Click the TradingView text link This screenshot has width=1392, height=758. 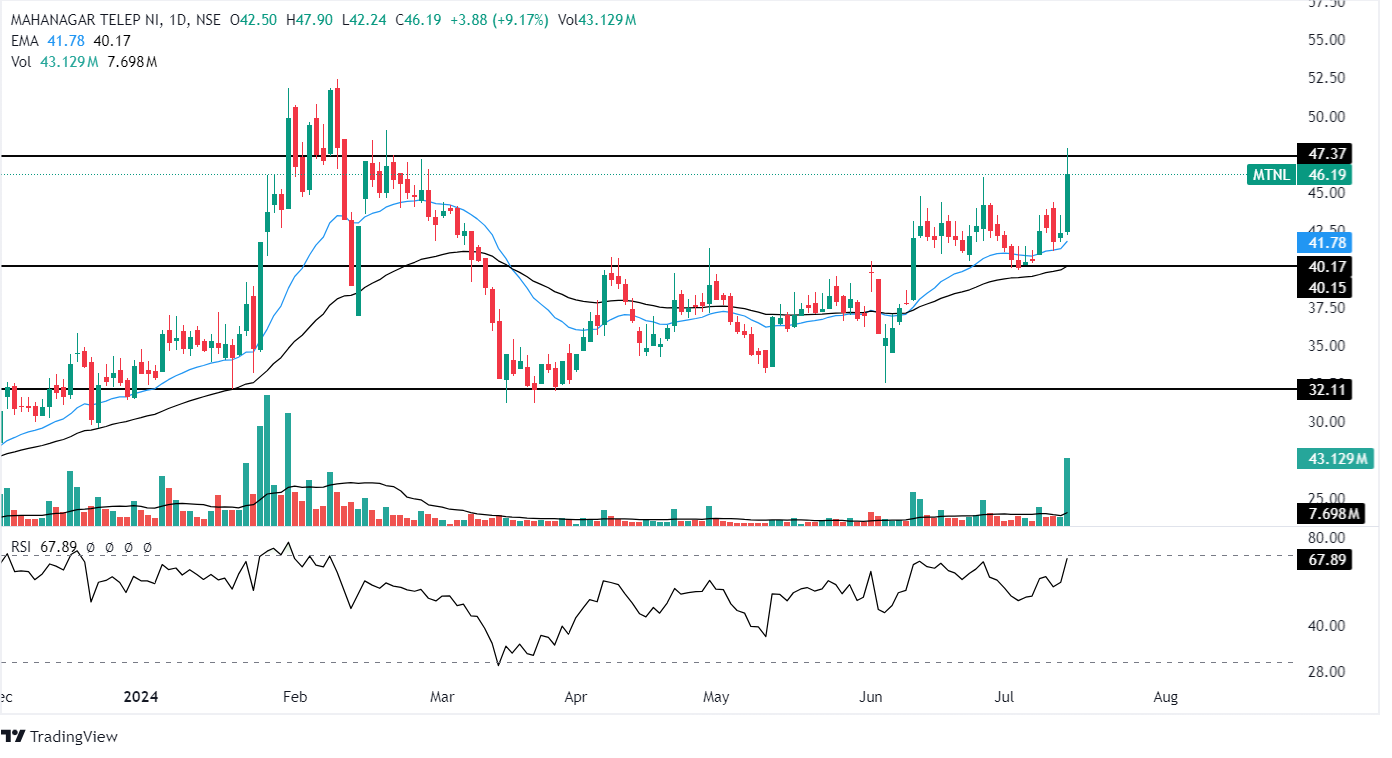click(x=74, y=737)
